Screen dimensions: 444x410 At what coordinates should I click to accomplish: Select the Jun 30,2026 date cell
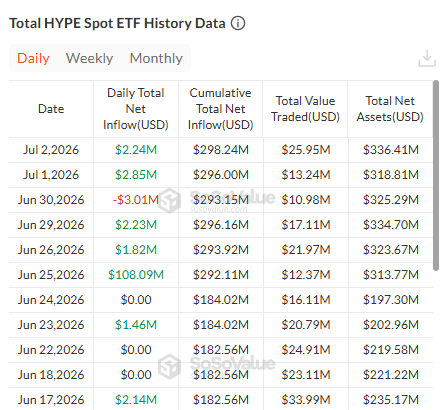pos(51,200)
